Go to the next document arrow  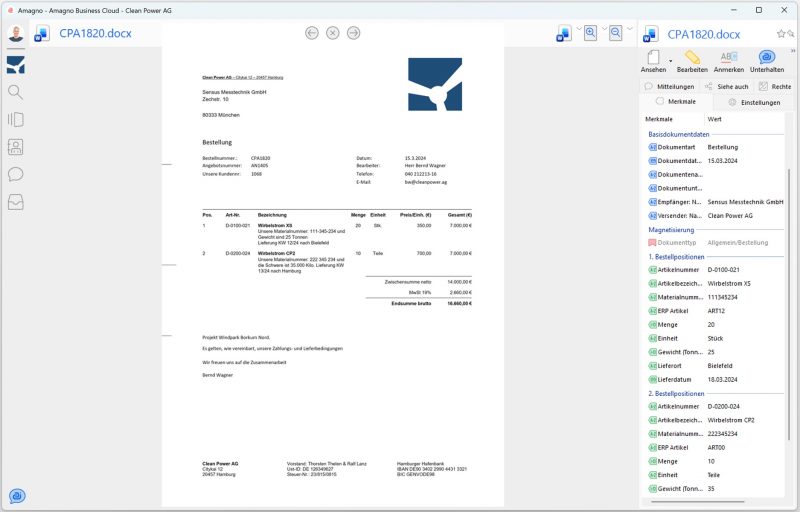click(x=354, y=33)
